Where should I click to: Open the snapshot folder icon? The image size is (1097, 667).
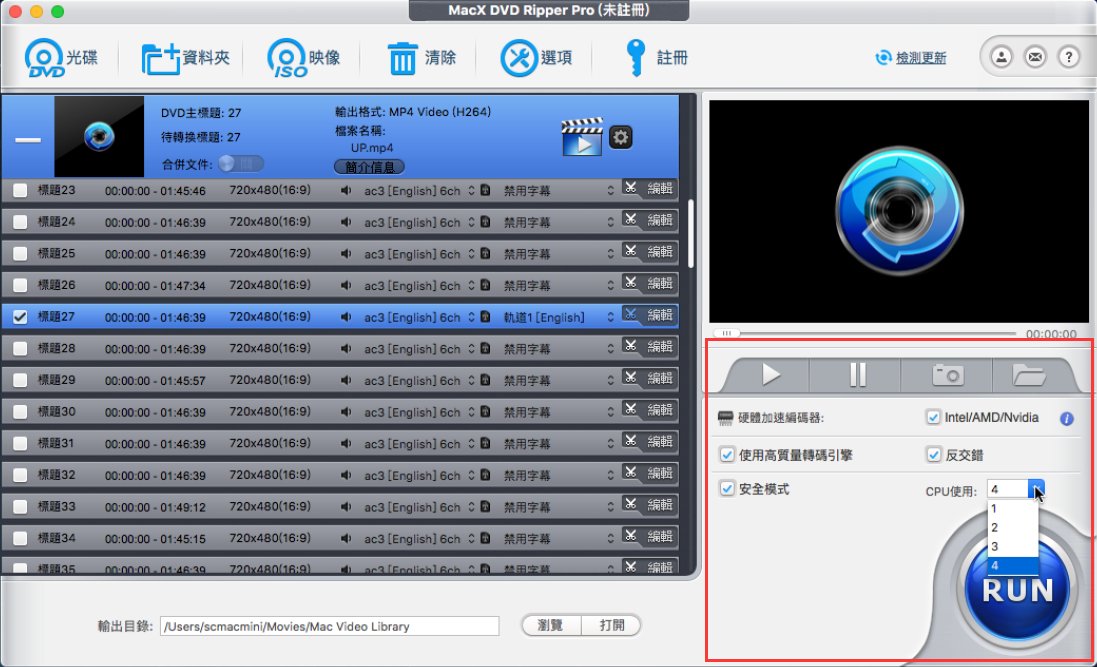click(1028, 375)
